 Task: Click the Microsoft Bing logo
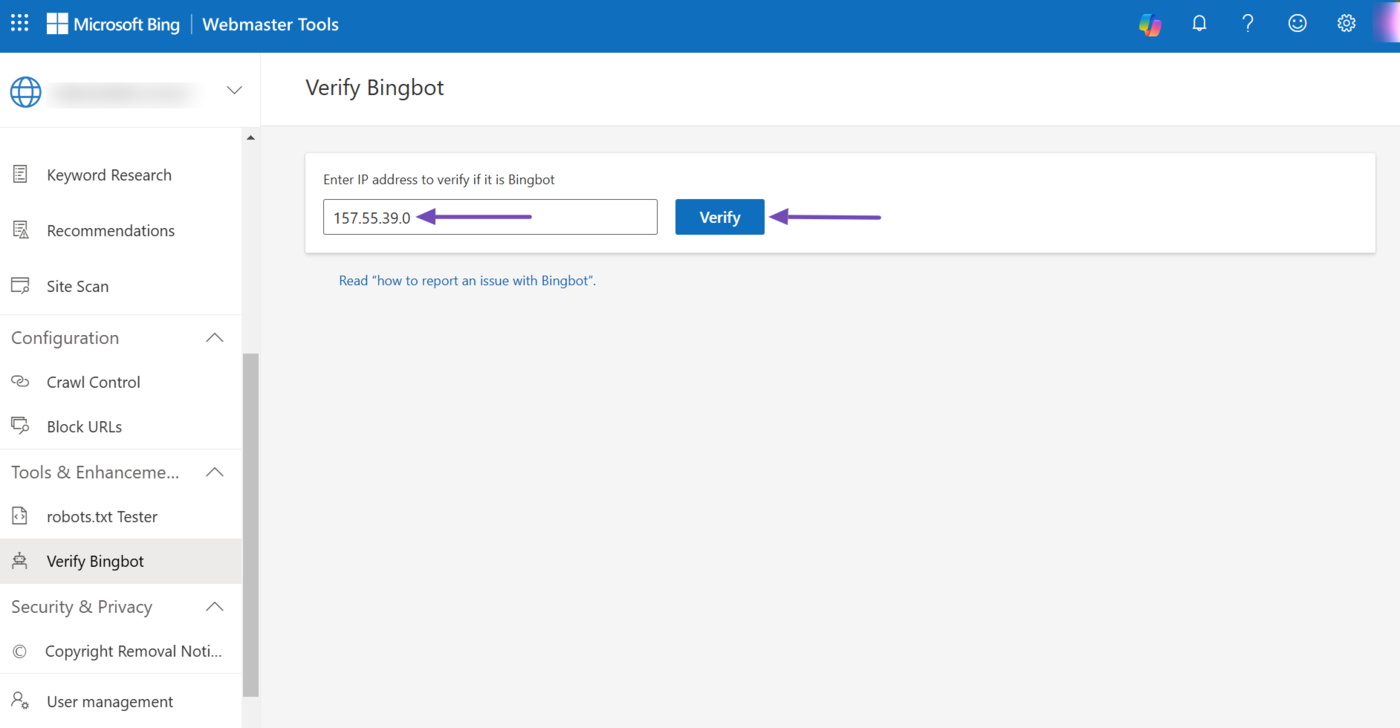pos(113,24)
